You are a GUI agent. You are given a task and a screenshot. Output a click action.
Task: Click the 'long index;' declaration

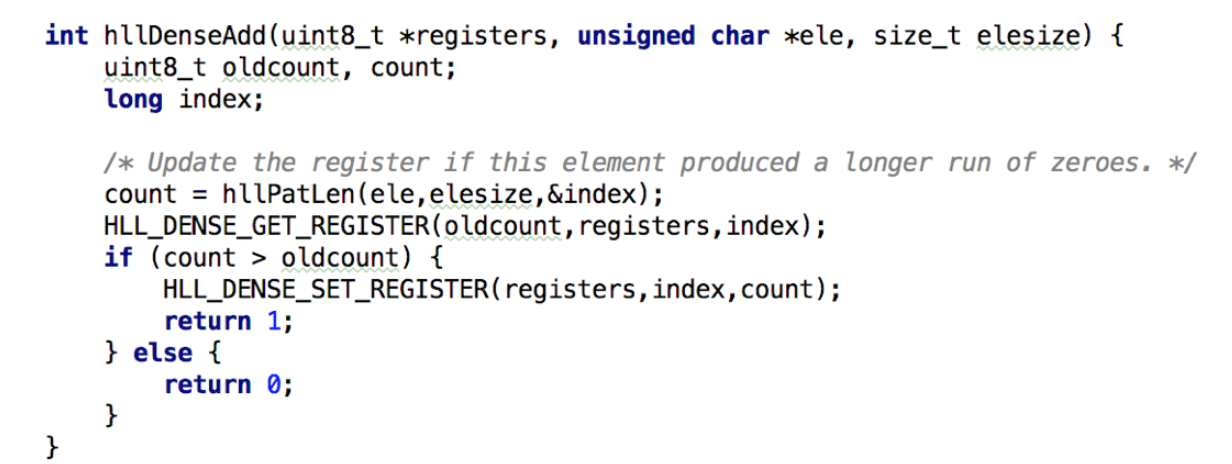coord(183,100)
